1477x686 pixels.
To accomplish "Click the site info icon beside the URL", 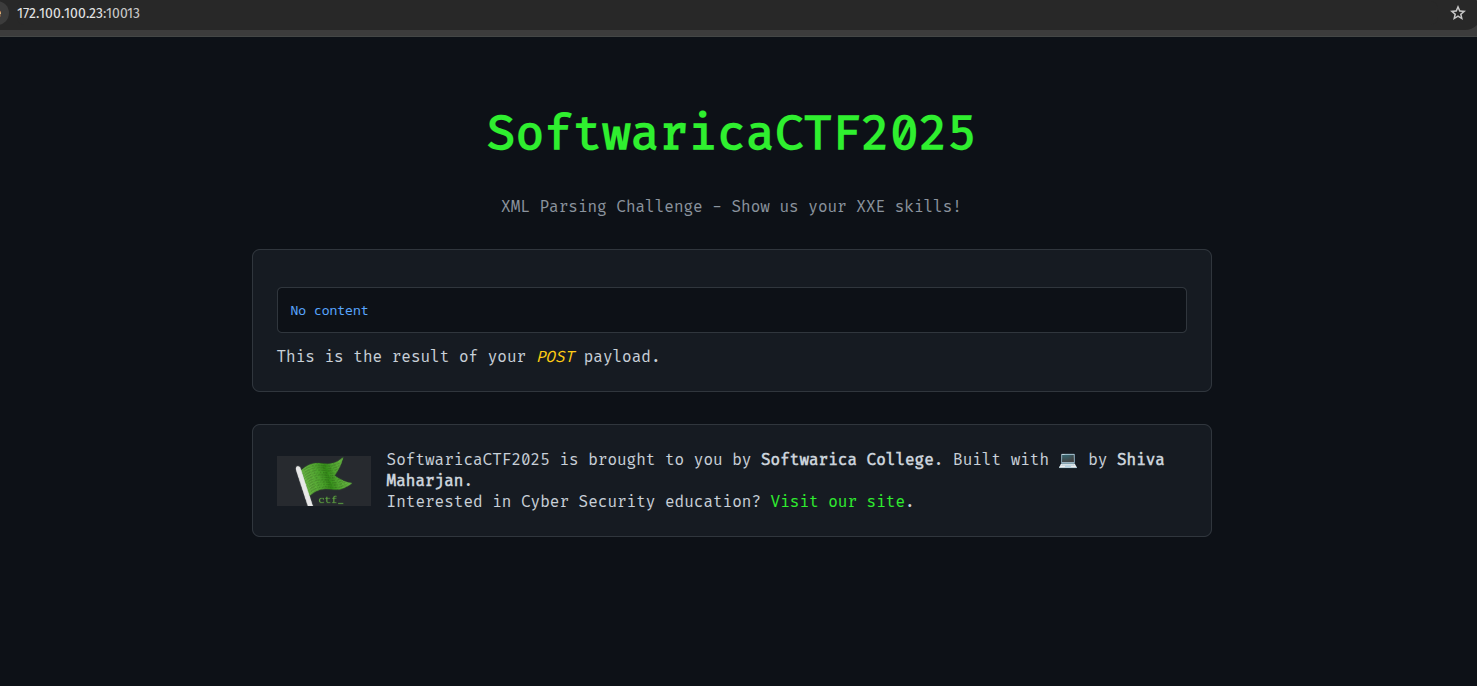I will [3, 13].
